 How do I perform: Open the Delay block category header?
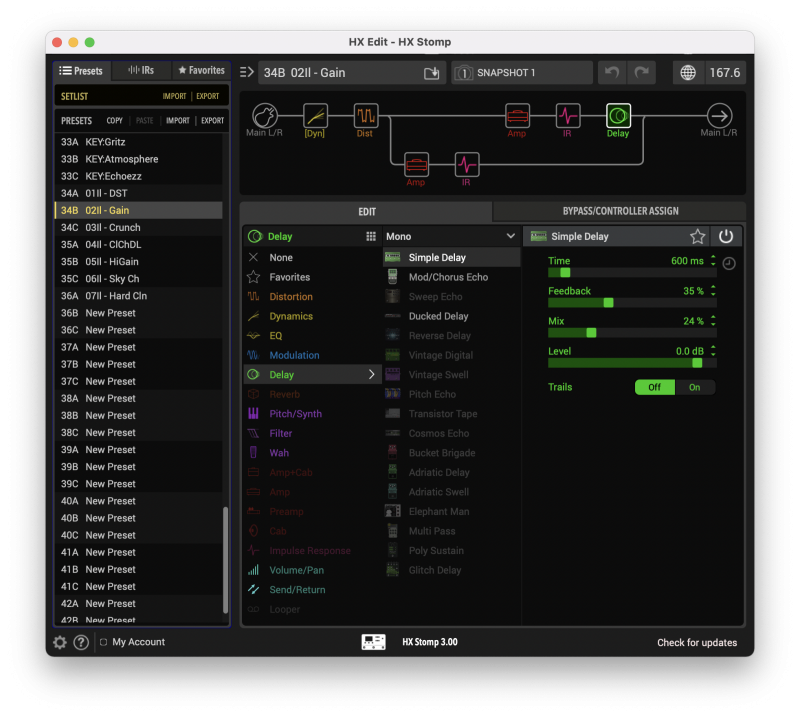click(x=312, y=236)
